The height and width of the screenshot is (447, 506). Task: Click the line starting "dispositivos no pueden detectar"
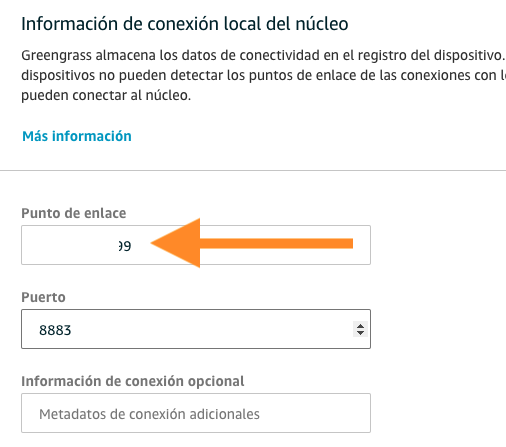[263, 76]
